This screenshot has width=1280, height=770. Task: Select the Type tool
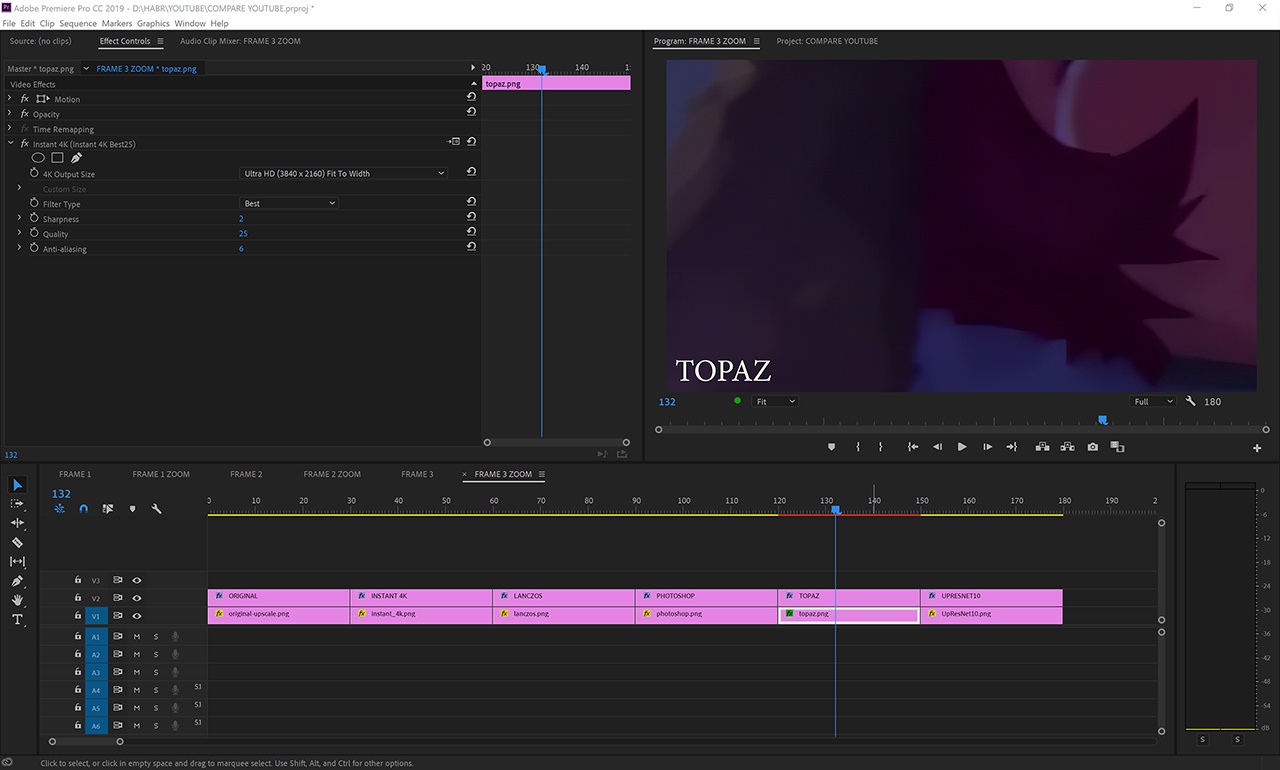[17, 620]
